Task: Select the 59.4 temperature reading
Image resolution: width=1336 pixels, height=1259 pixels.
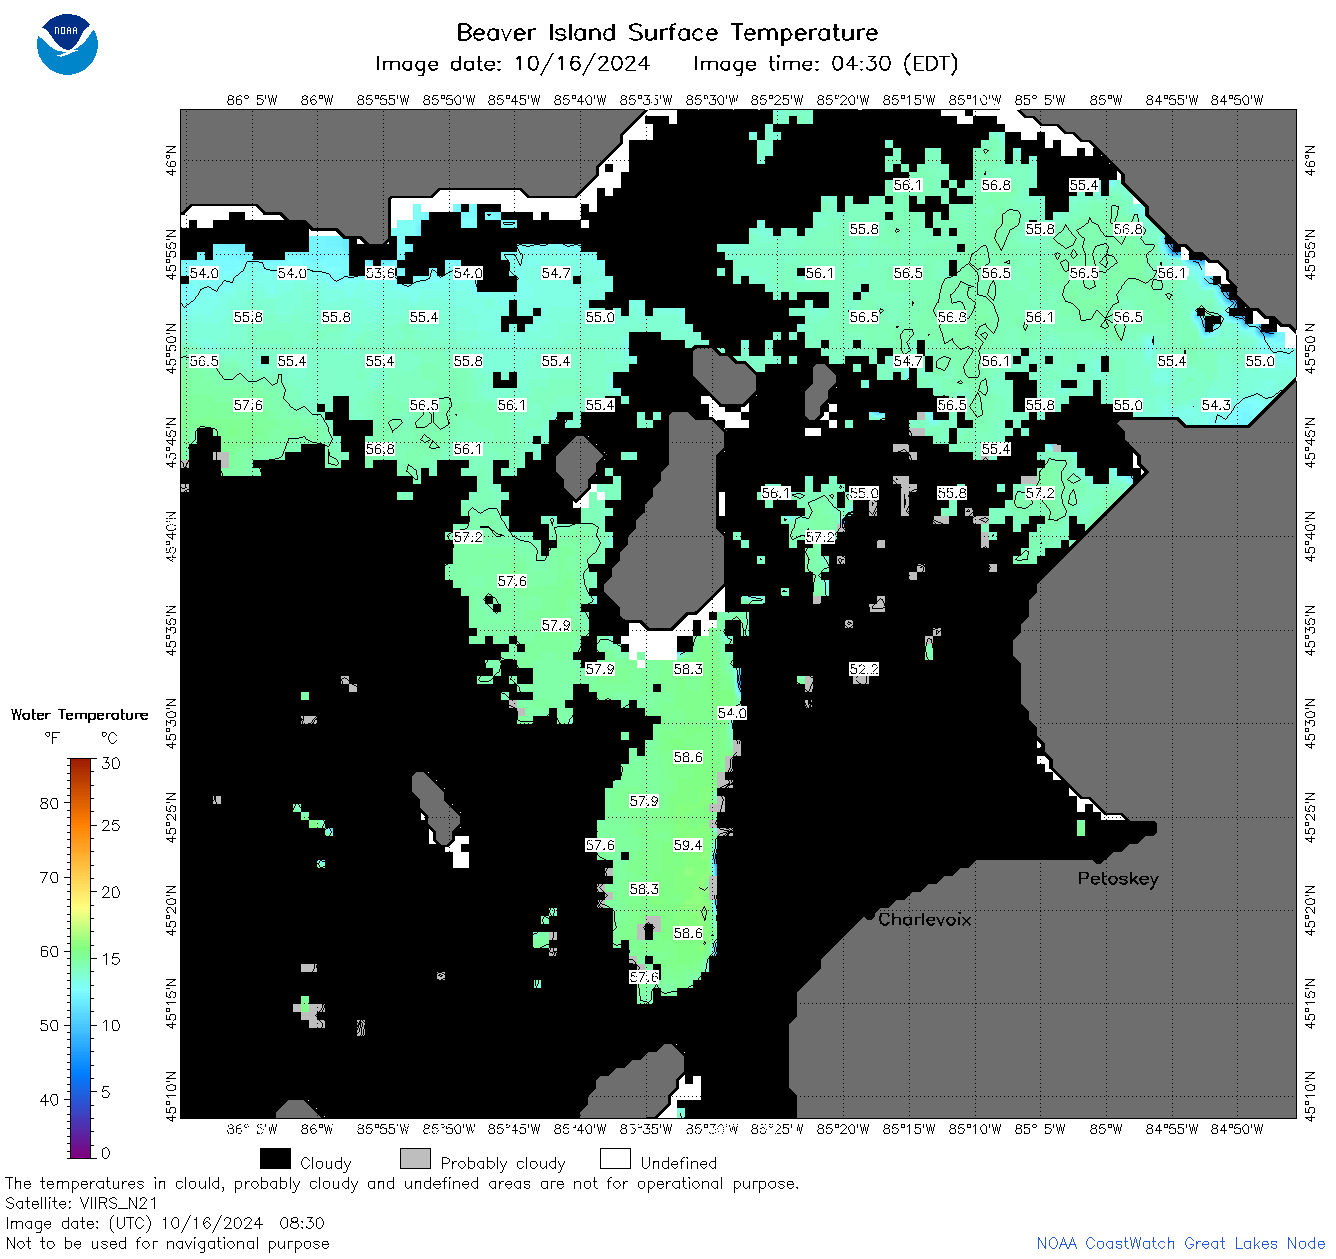Action: point(688,845)
